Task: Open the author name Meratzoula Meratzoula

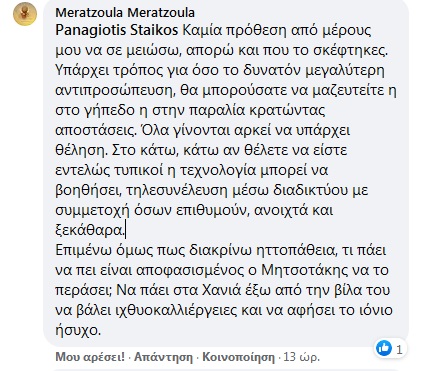Action: [125, 13]
